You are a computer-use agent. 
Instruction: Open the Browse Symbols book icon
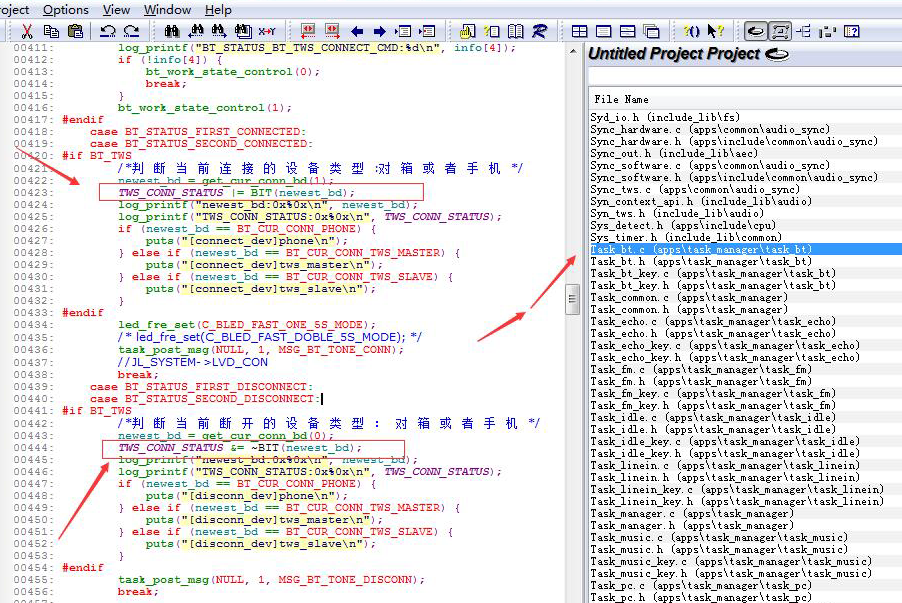[x=515, y=31]
